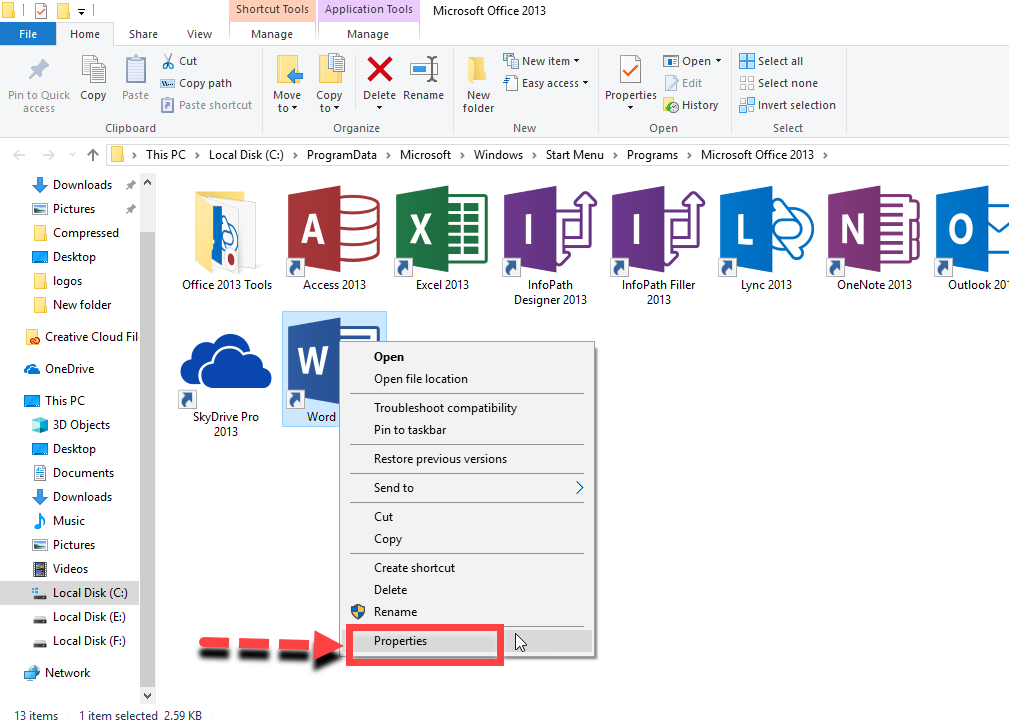1009x727 pixels.
Task: Select the OneNote 2013 icon
Action: point(873,231)
